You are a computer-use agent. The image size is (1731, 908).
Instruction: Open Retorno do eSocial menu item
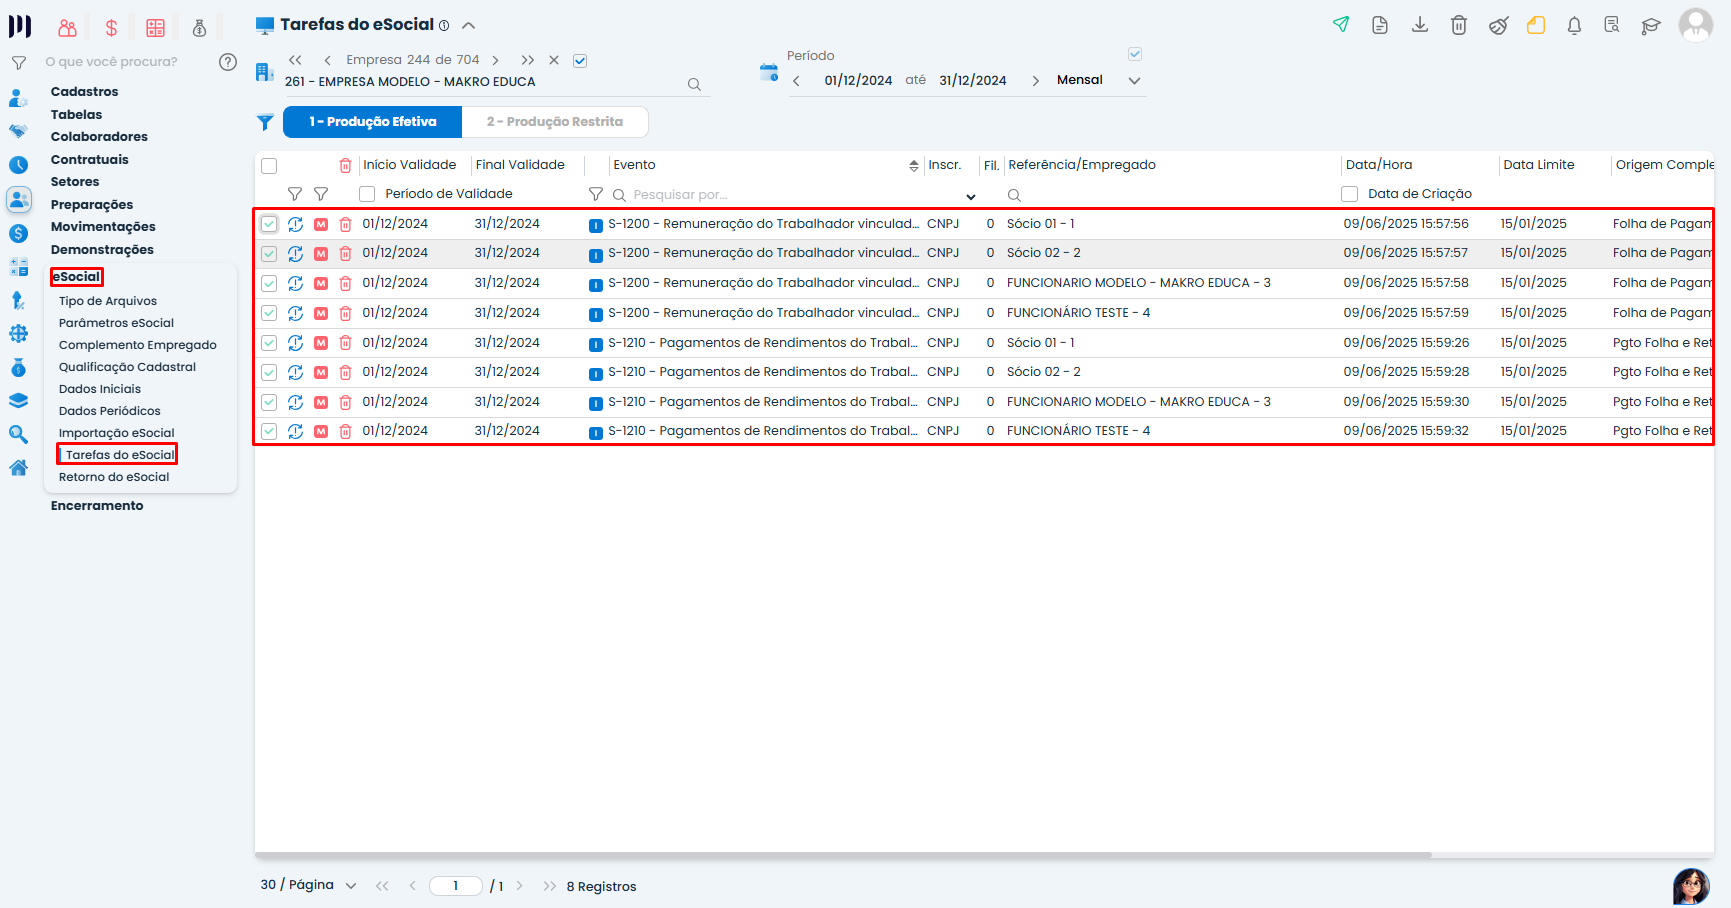pos(114,477)
